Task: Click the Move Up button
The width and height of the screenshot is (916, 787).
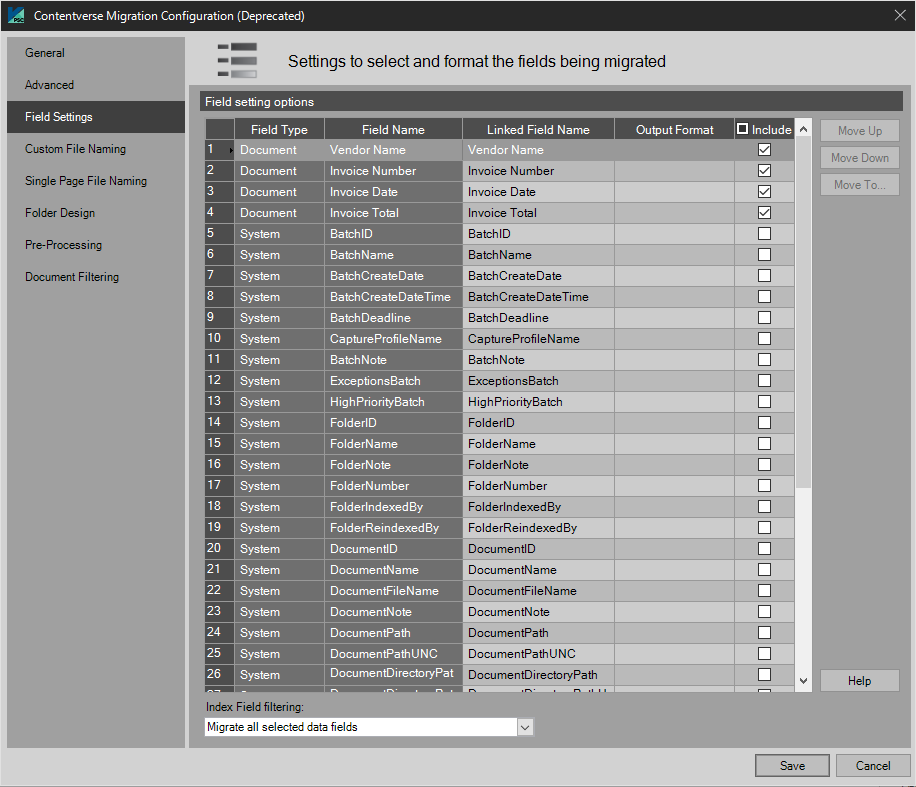Action: point(859,131)
